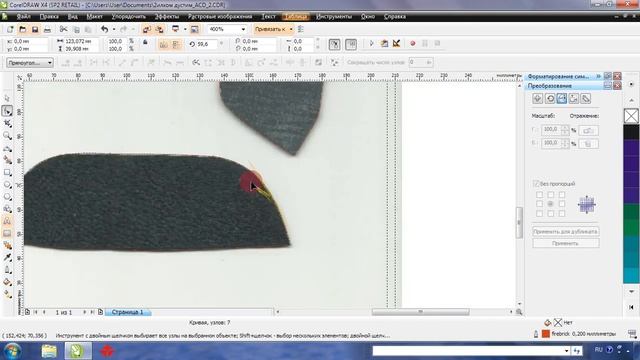Toggle horizontal mirror button in docker
The image size is (640, 360).
point(588,131)
